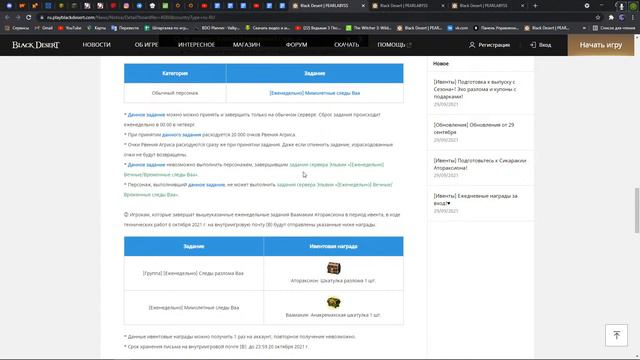640x360 pixels.
Task: Click the Анакреонская шкатулка chest icon
Action: [x=333, y=303]
